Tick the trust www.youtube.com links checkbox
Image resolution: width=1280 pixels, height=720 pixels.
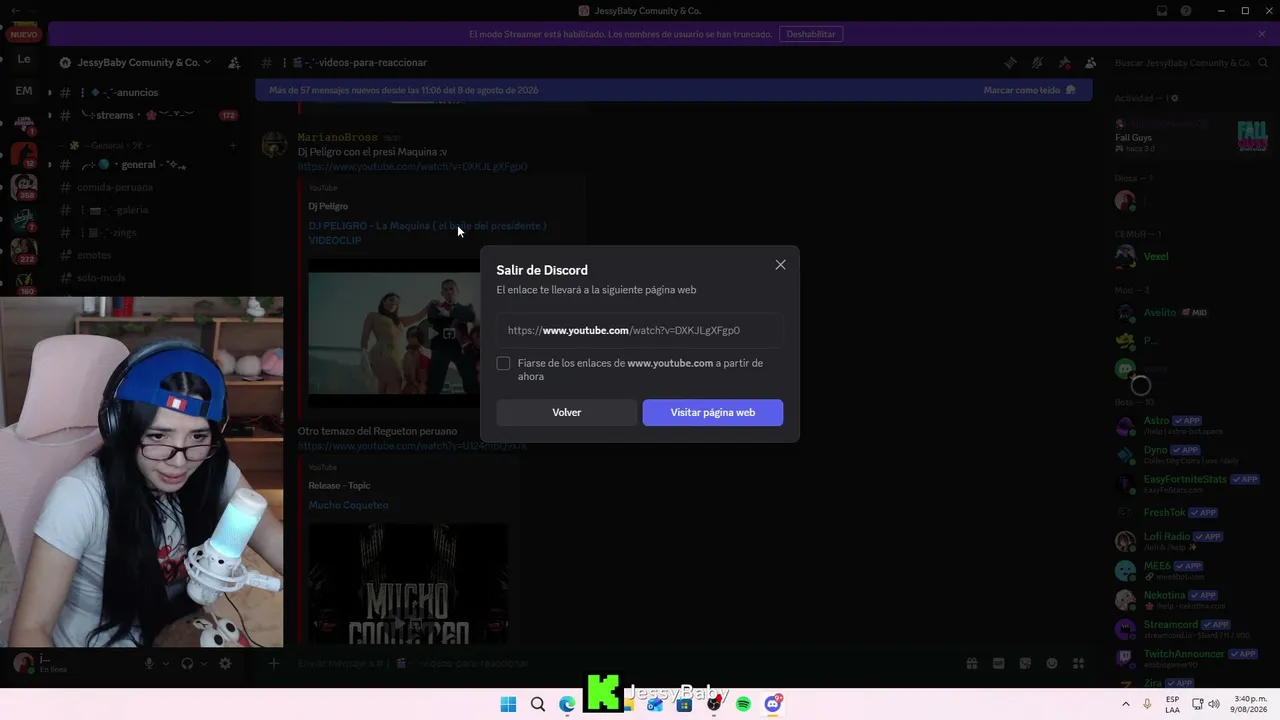pos(503,363)
